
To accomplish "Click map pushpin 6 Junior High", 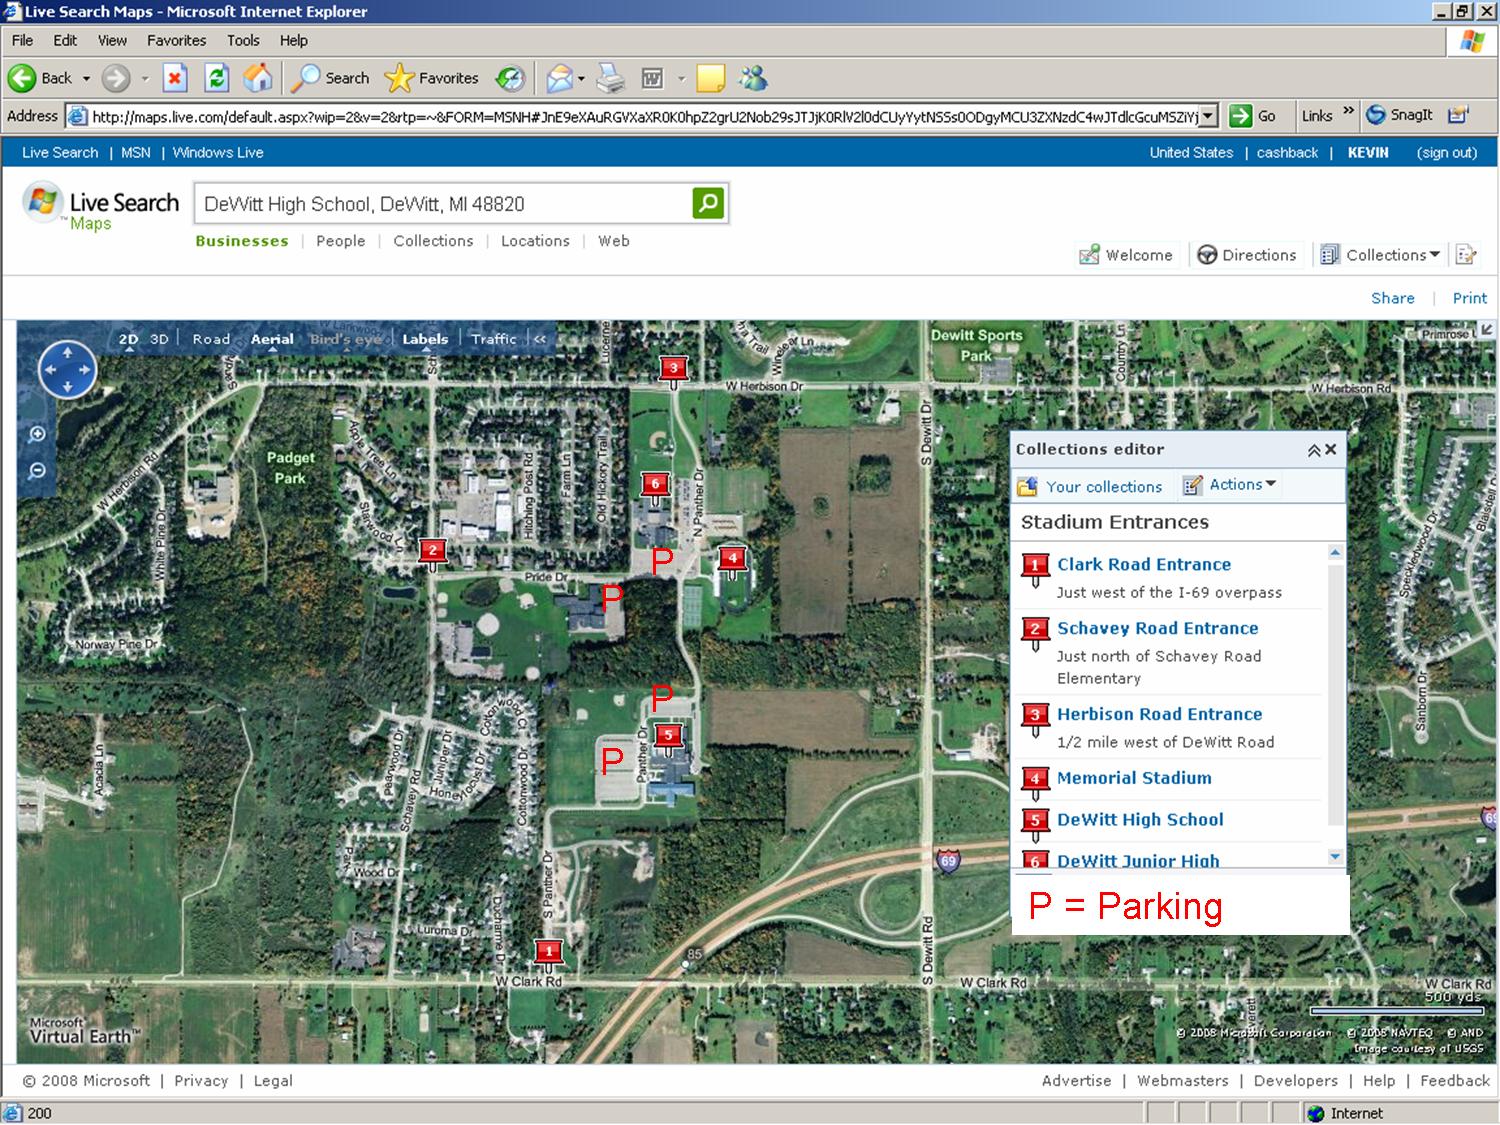I will click(655, 487).
